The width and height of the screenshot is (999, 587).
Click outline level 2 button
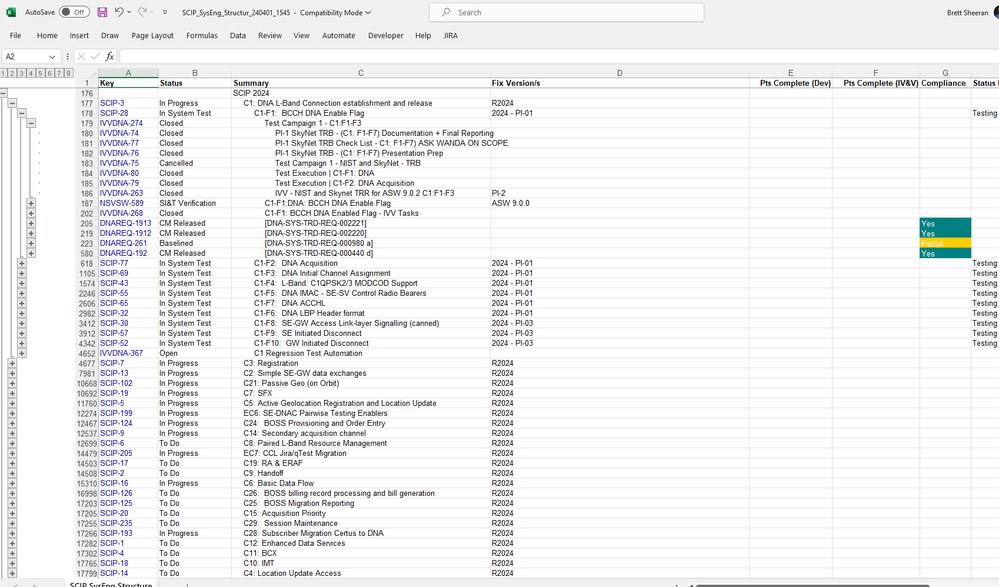(12, 73)
